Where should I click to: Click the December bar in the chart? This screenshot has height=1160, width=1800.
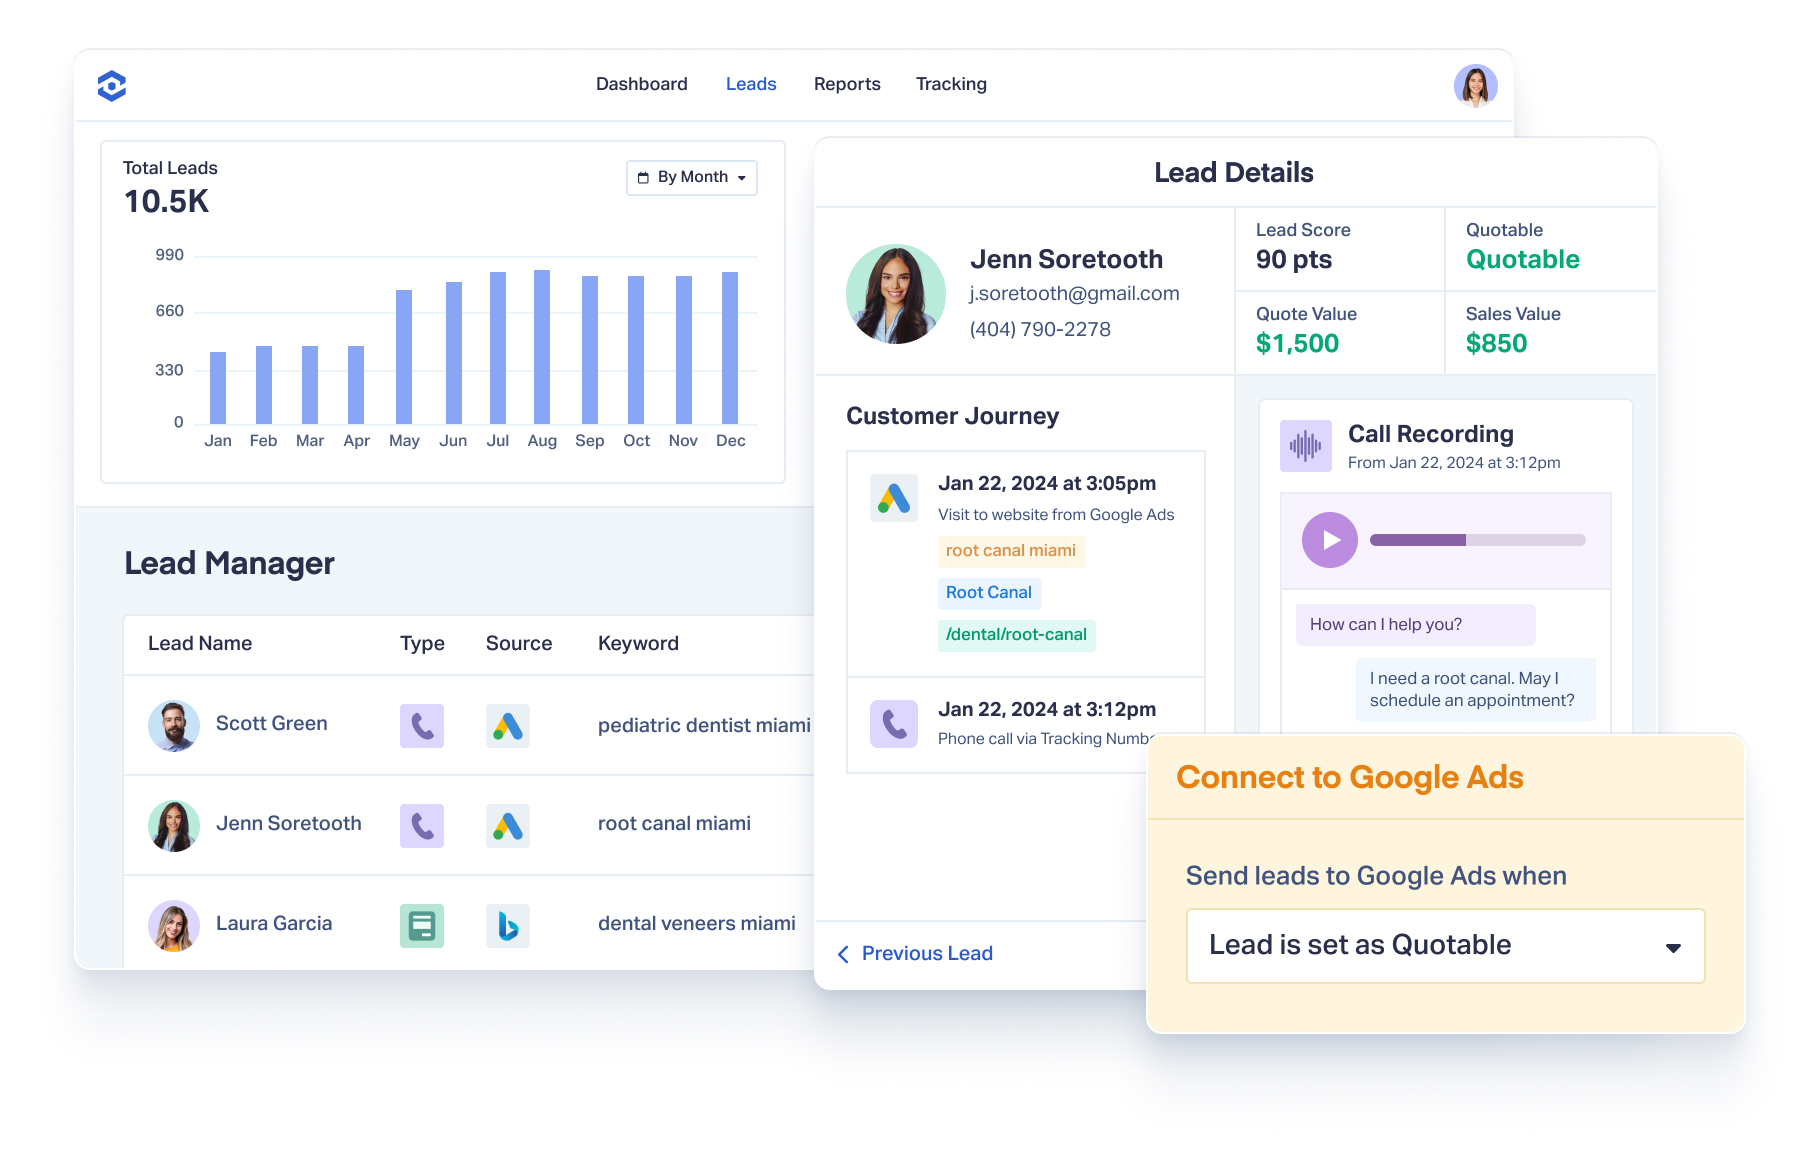pyautogui.click(x=730, y=347)
